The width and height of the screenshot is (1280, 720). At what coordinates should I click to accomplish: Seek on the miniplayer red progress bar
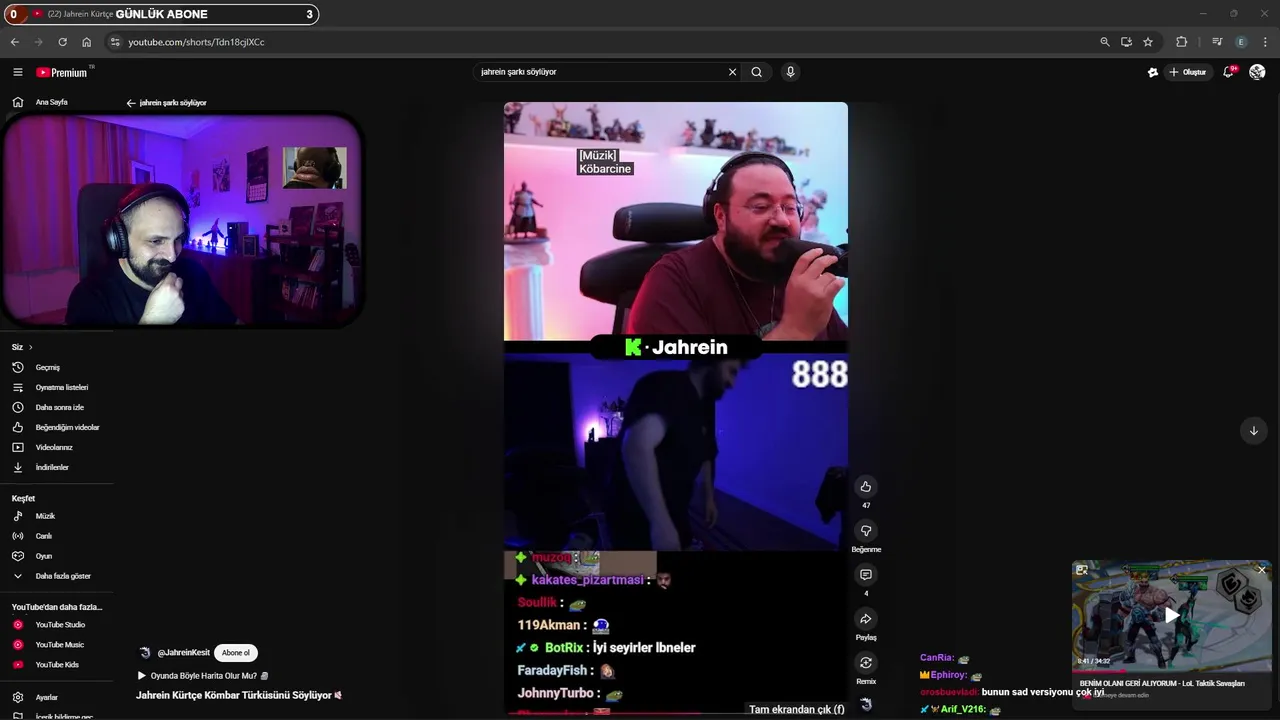point(1172,671)
